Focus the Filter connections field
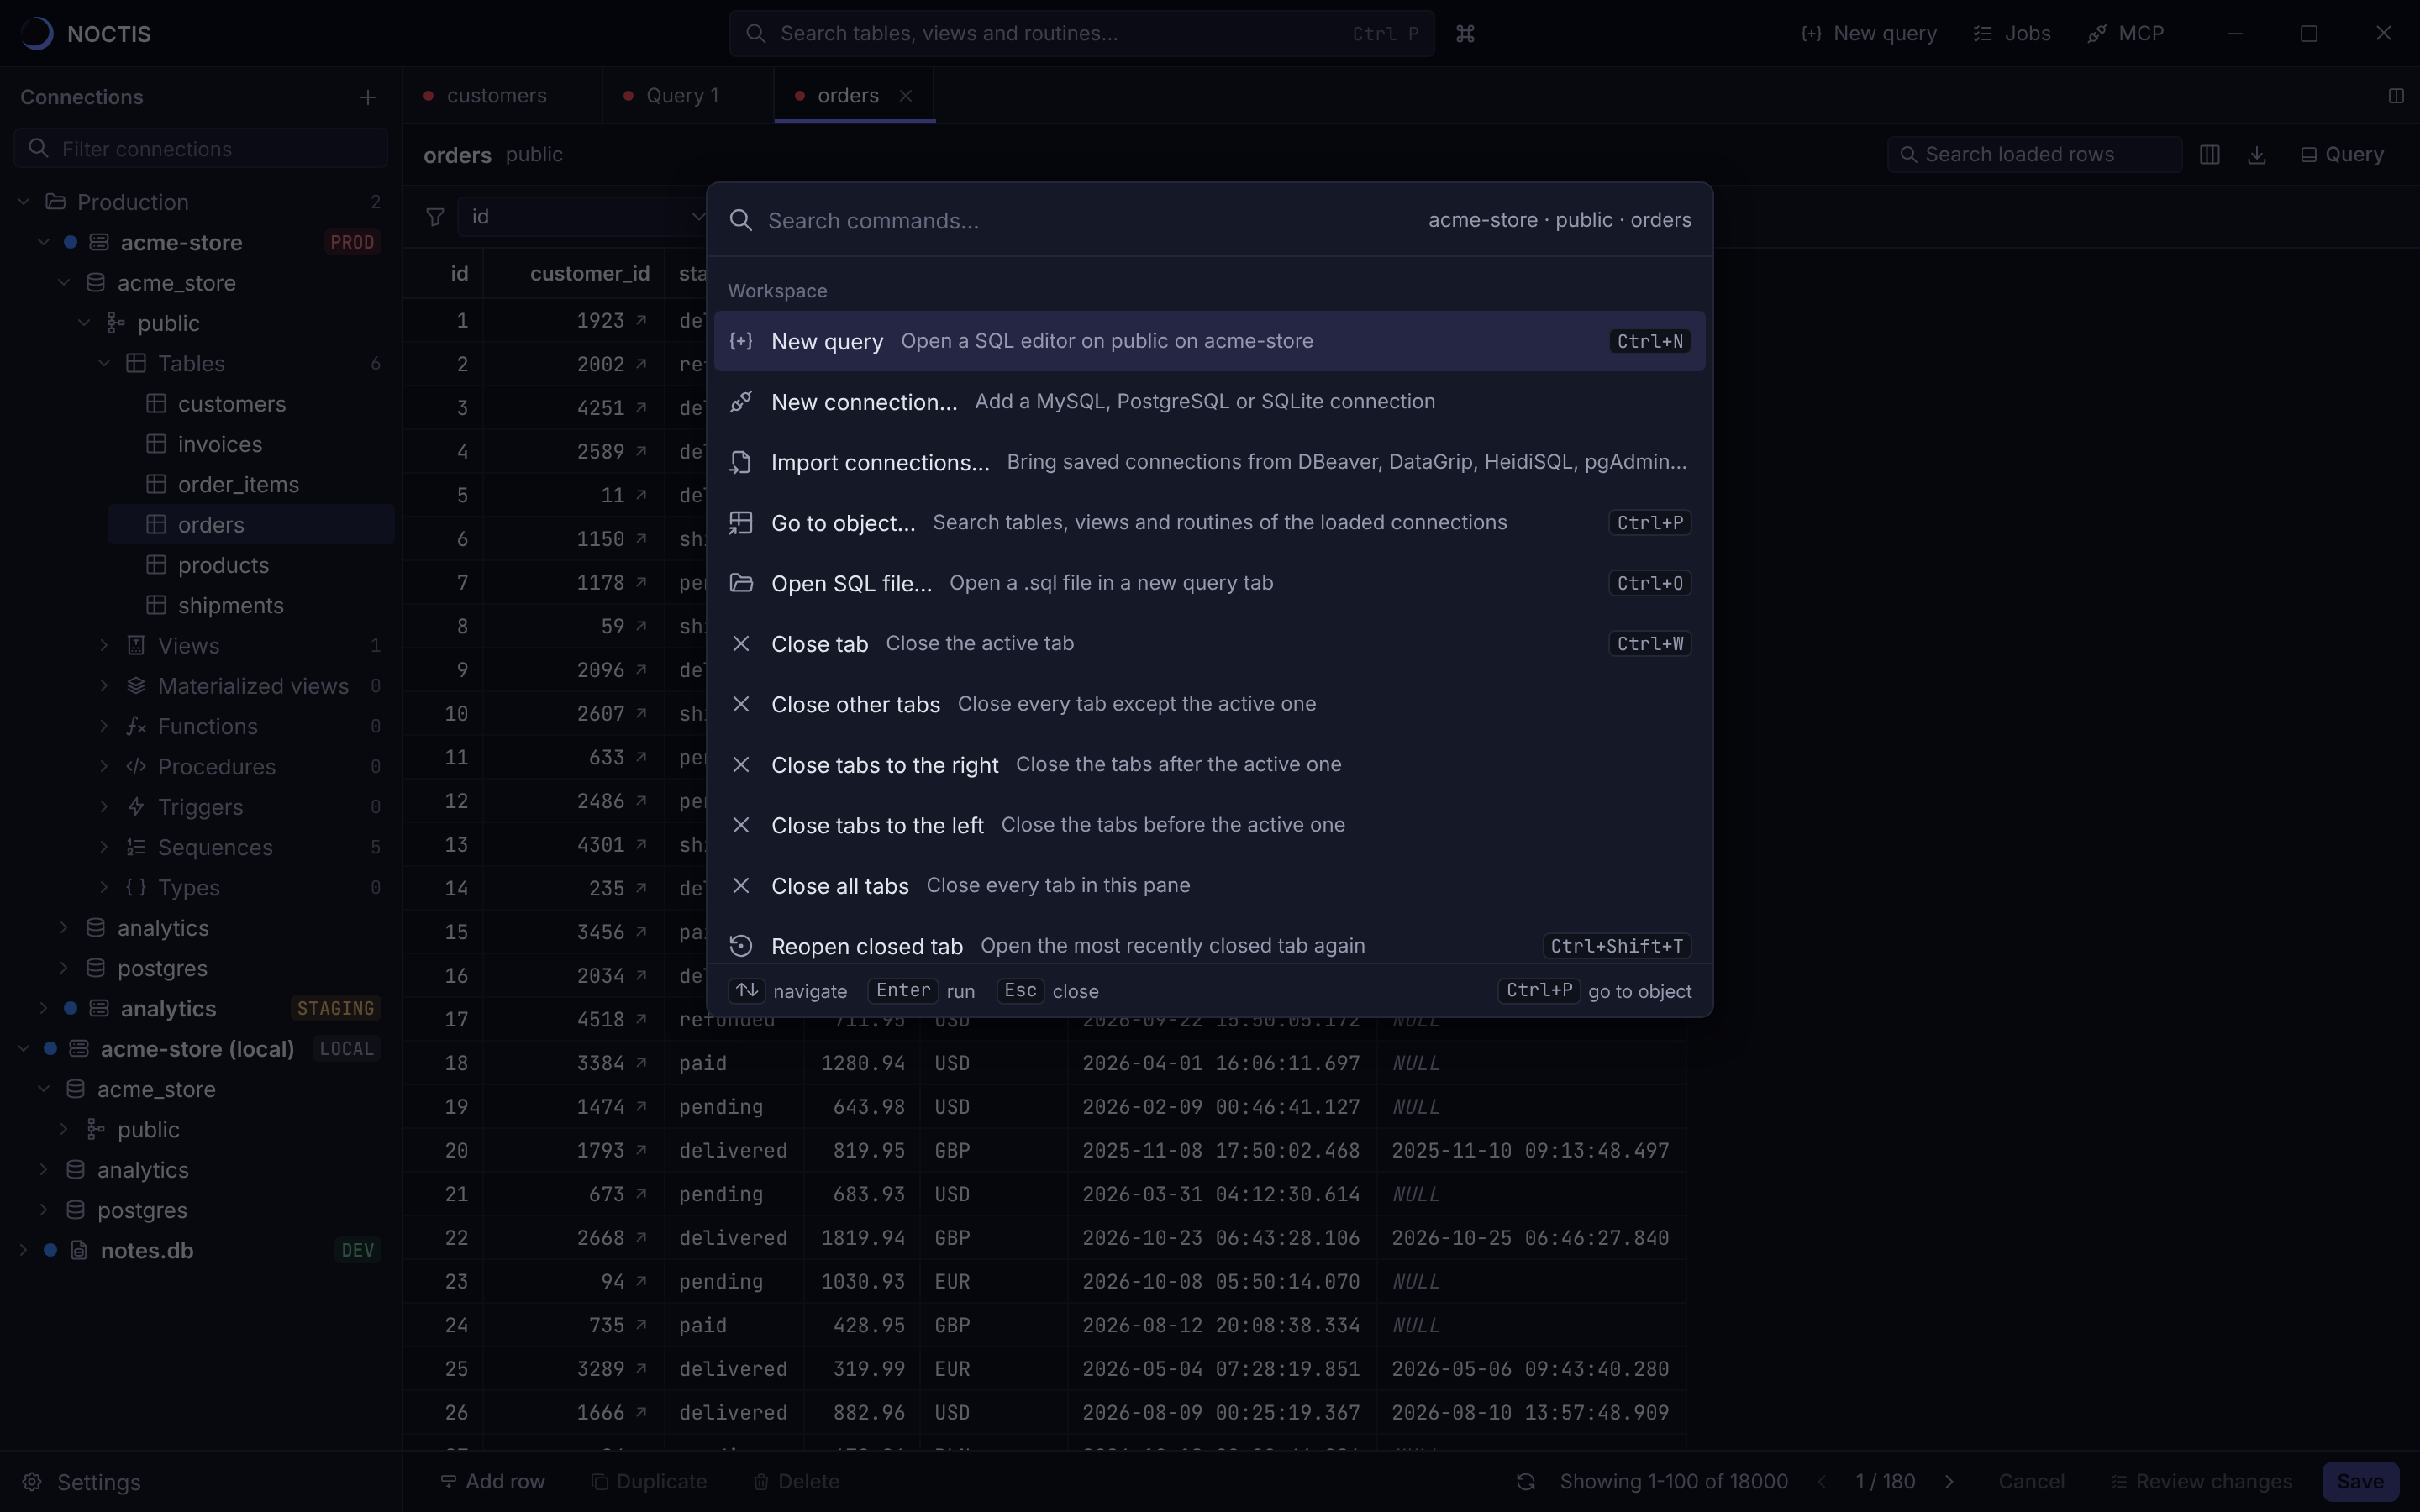This screenshot has width=2420, height=1512. pos(201,148)
